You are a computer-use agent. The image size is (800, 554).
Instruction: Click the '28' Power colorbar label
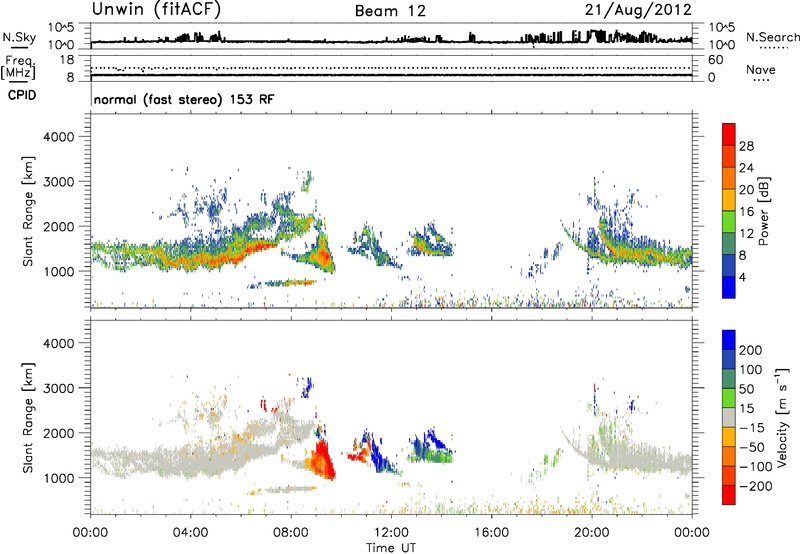click(x=746, y=146)
